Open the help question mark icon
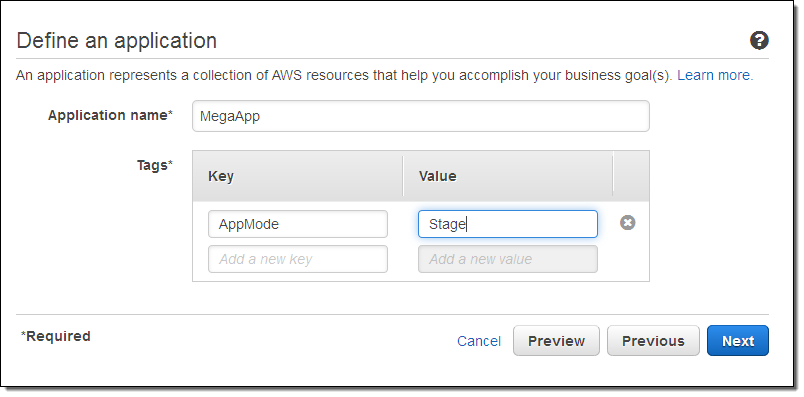This screenshot has height=397, width=804. 759,40
